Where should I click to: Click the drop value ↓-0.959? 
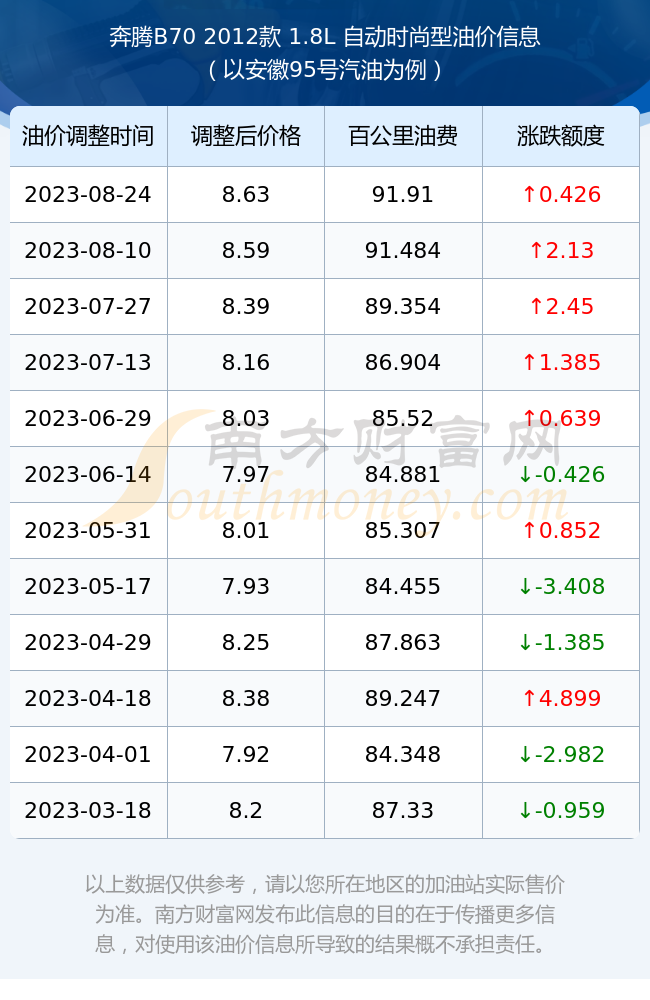(561, 811)
